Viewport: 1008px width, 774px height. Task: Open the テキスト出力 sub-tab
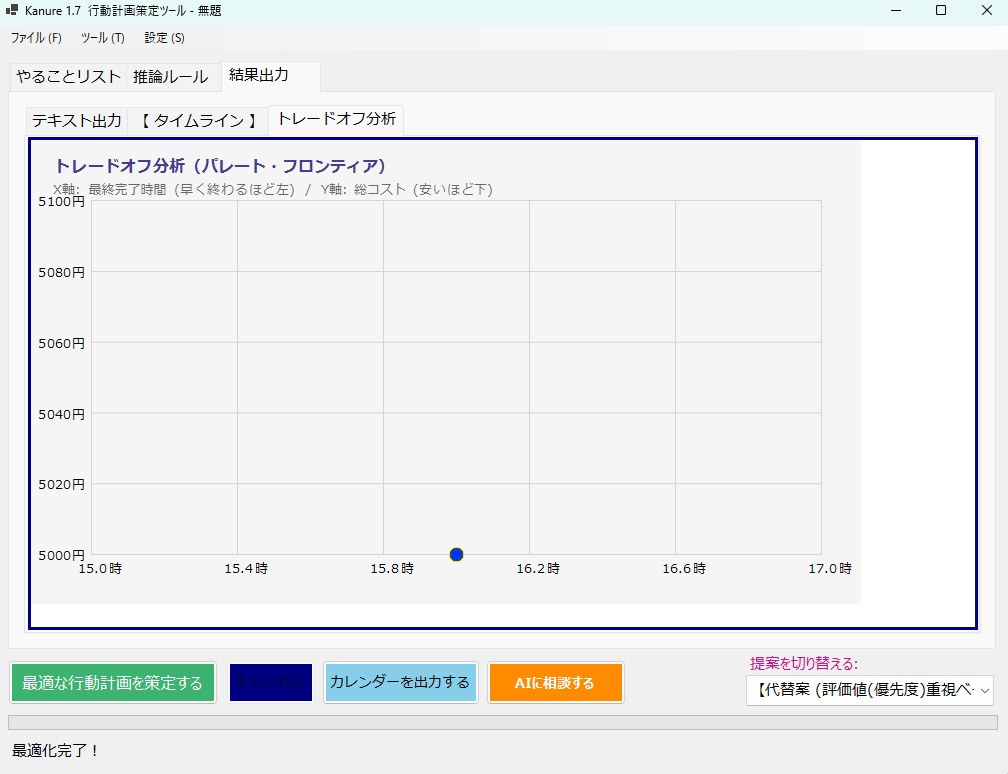tap(76, 121)
